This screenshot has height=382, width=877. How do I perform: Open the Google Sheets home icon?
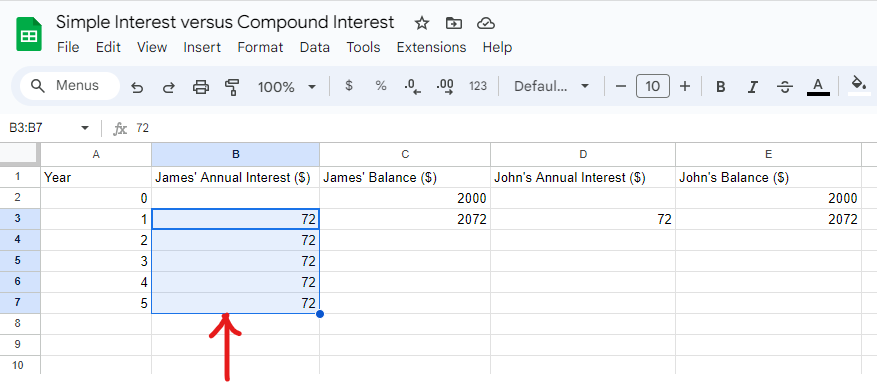click(x=29, y=34)
